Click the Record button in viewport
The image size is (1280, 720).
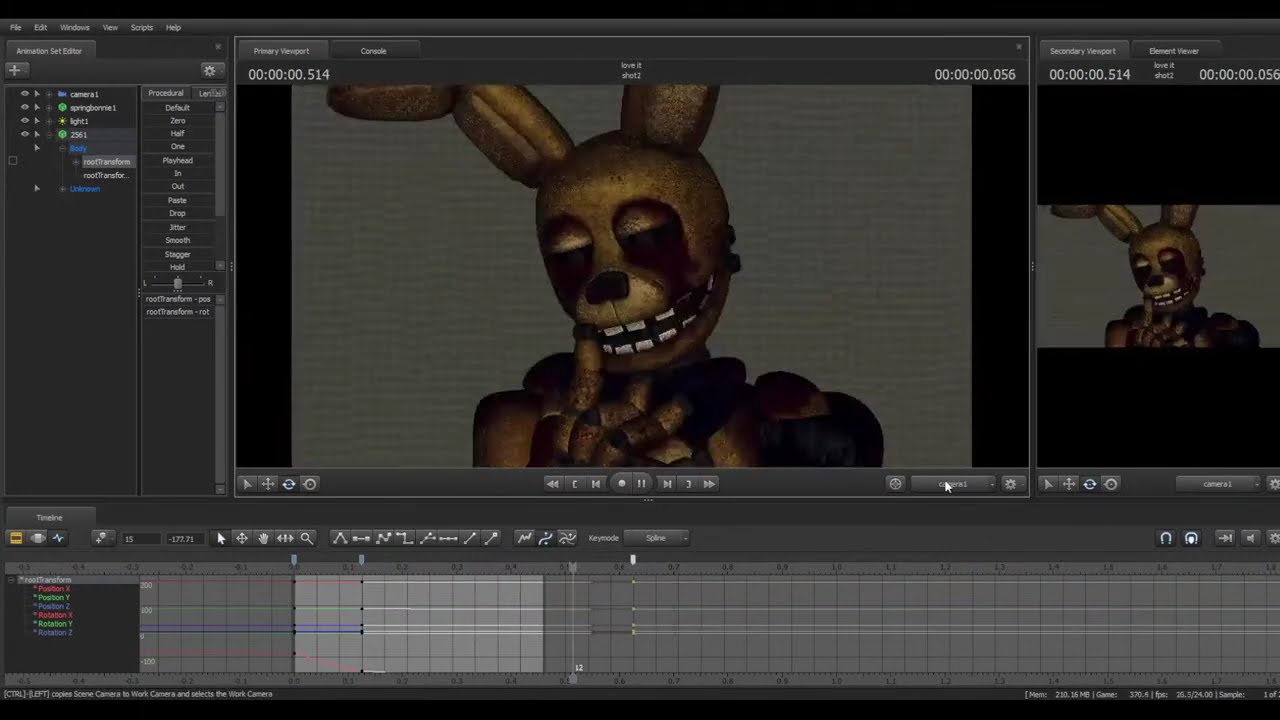(621, 484)
